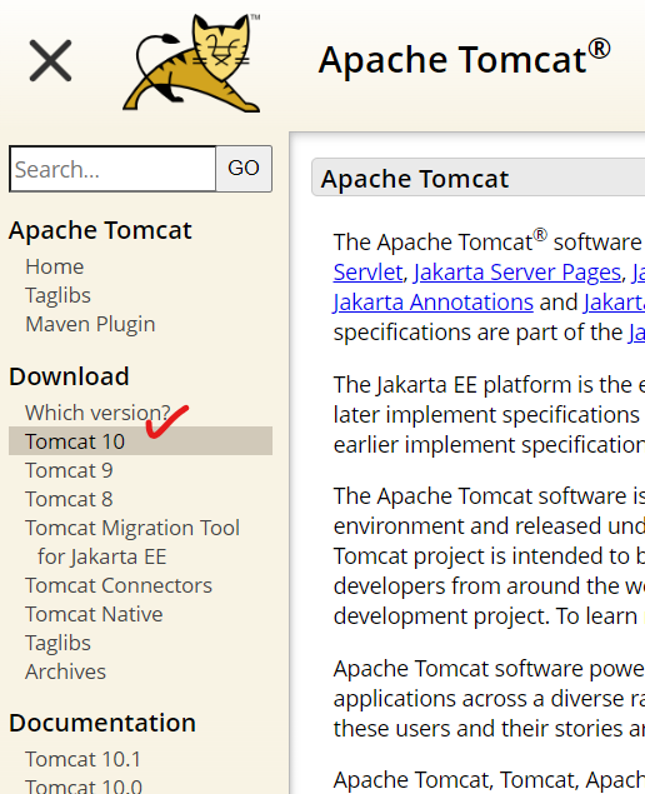Open Tomcat 10.1 documentation
The width and height of the screenshot is (646, 794).
[83, 760]
